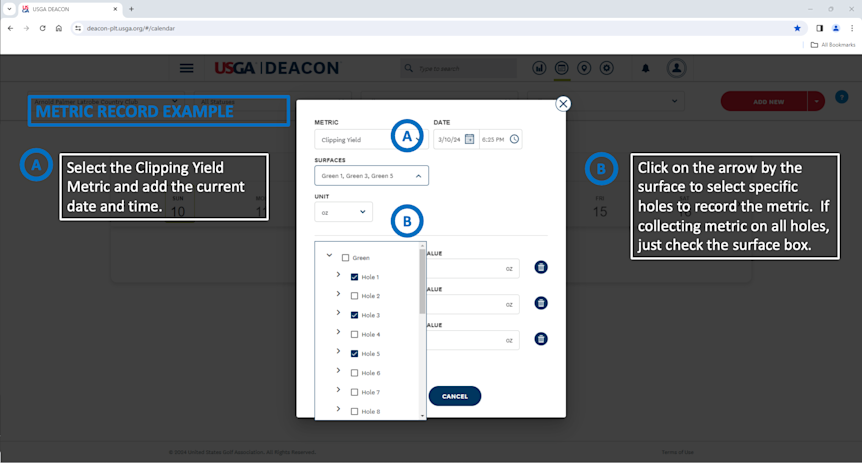View site information icon in address bar
This screenshot has width=862, height=463.
tap(78, 28)
